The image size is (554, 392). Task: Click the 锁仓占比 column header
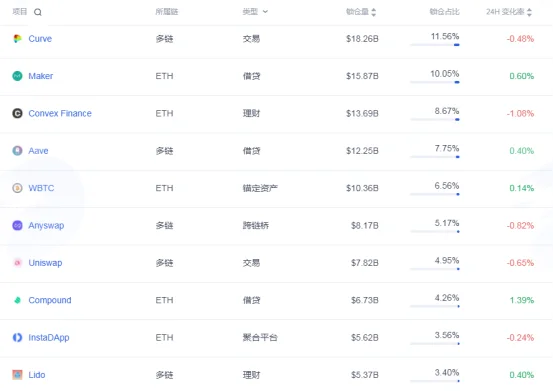pos(444,12)
